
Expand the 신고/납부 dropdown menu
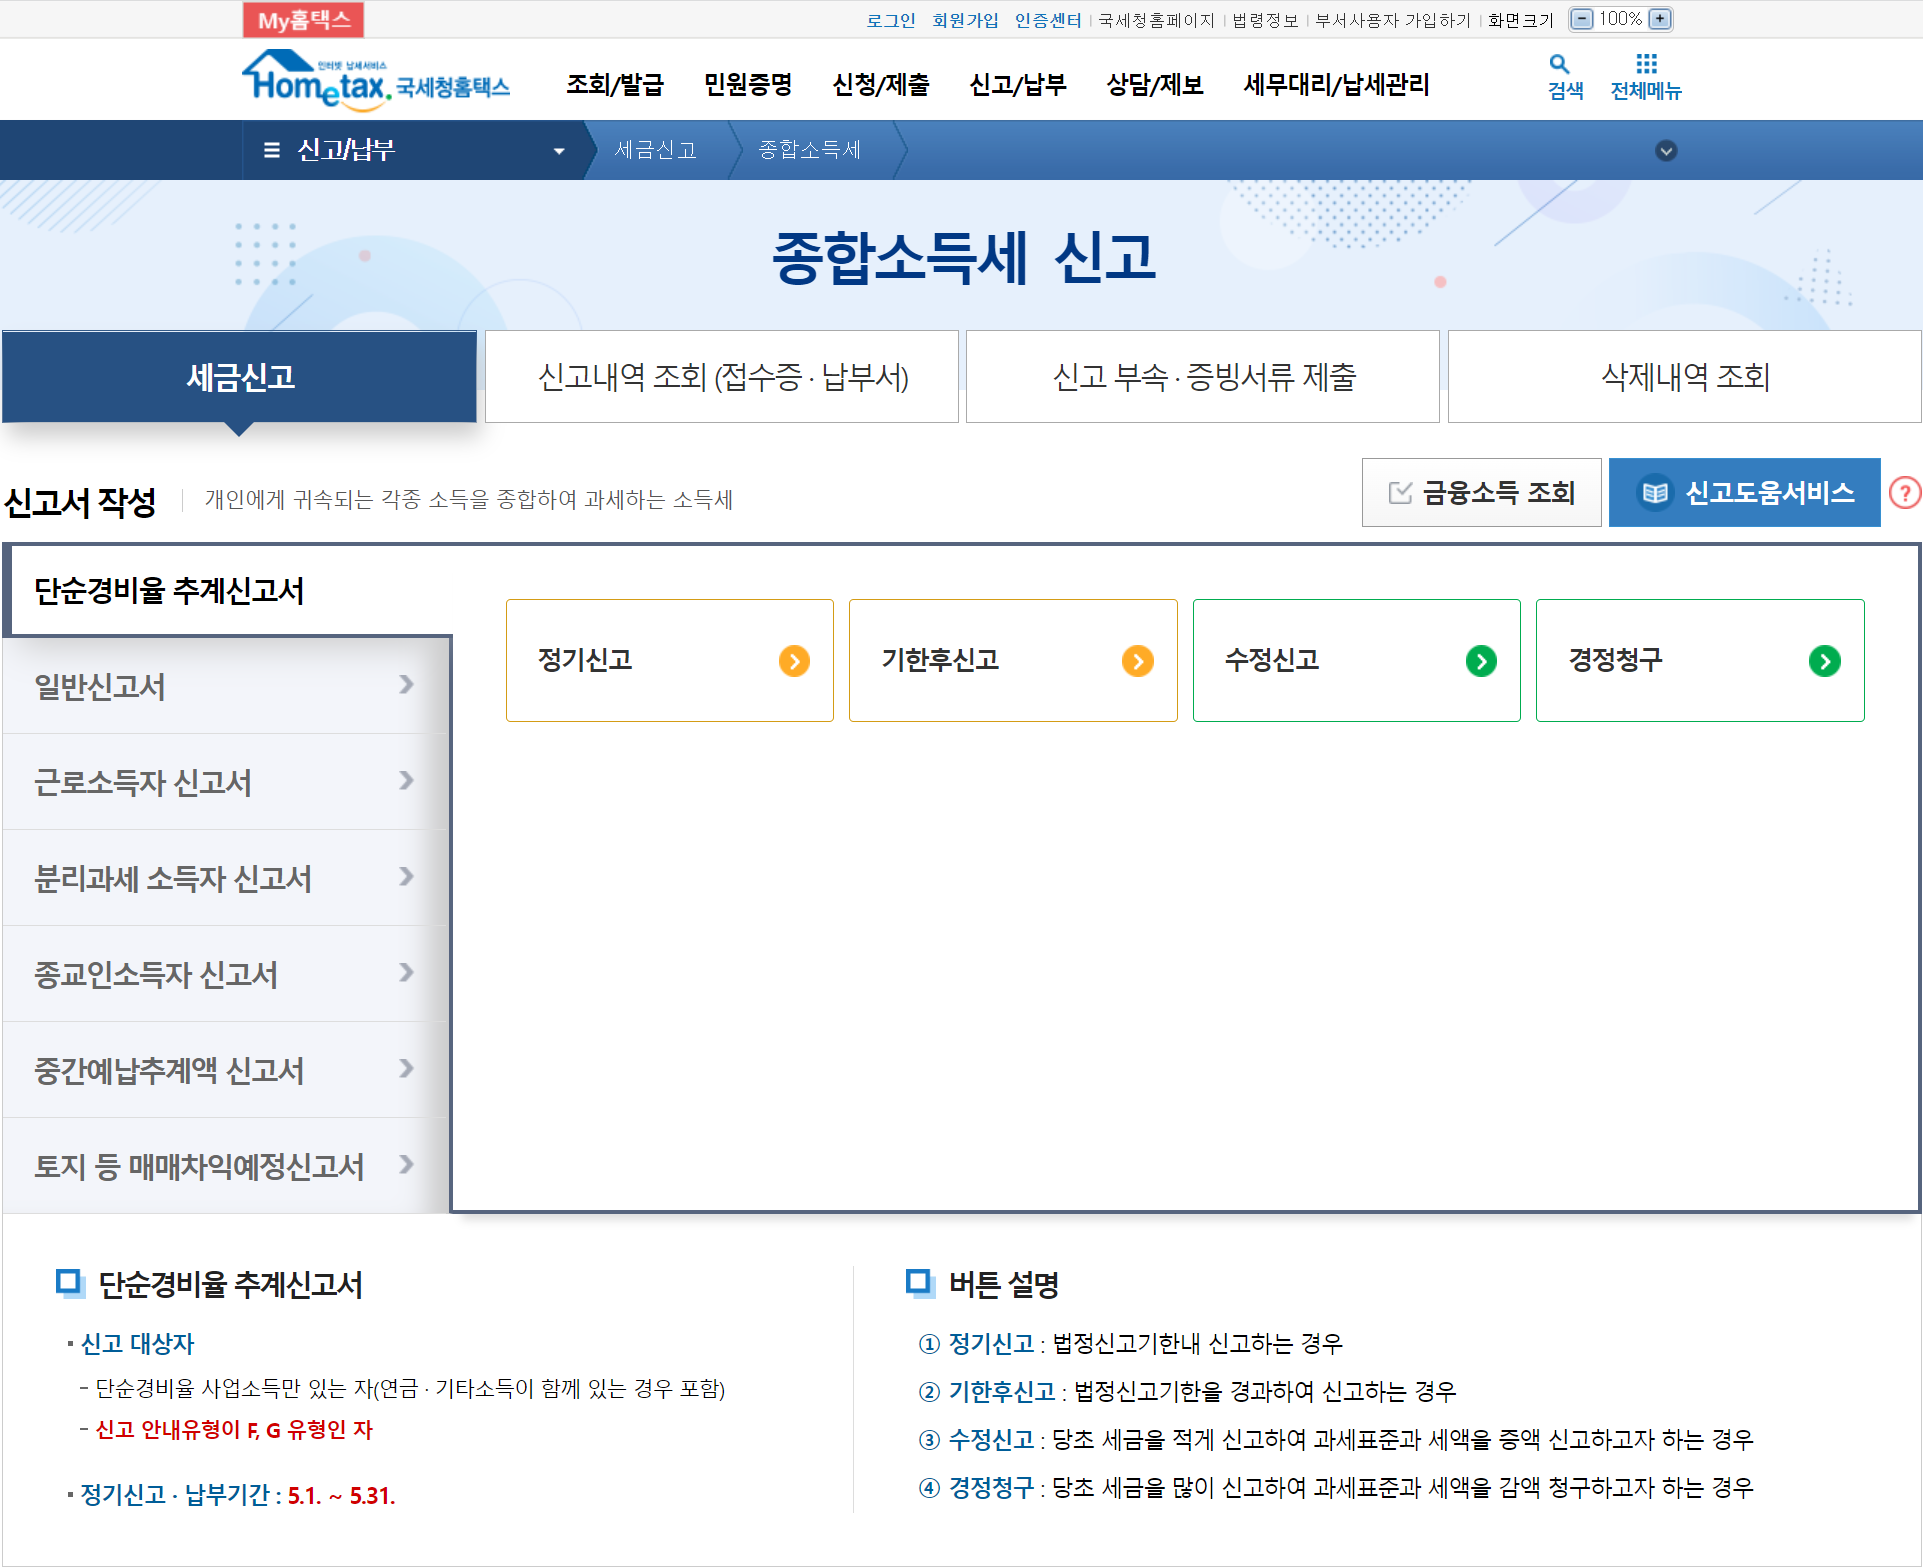pyautogui.click(x=558, y=151)
